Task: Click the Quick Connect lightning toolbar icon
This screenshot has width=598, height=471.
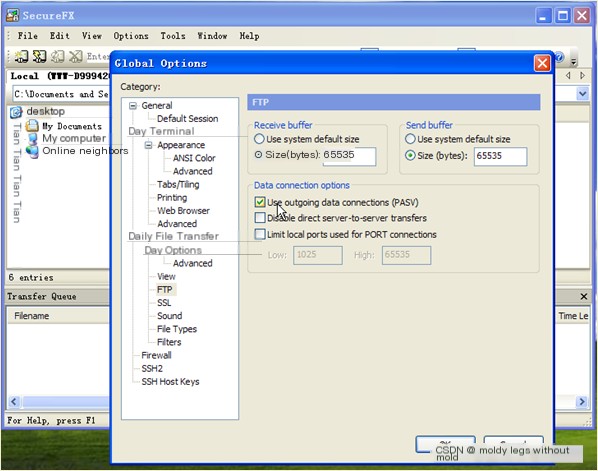Action: [x=39, y=56]
